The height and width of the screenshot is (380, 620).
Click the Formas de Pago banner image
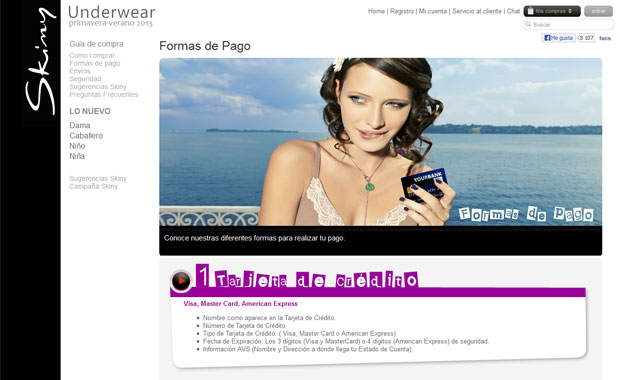(380, 142)
